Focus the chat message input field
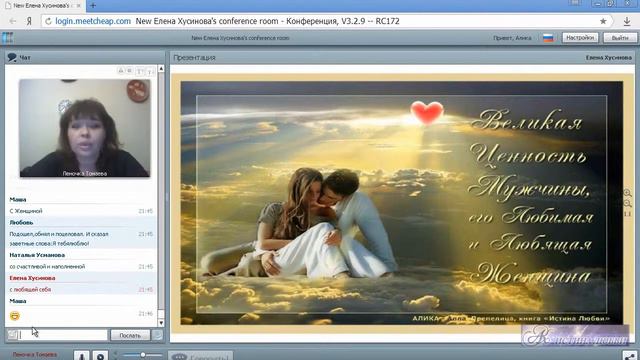This screenshot has width=640, height=360. click(64, 335)
